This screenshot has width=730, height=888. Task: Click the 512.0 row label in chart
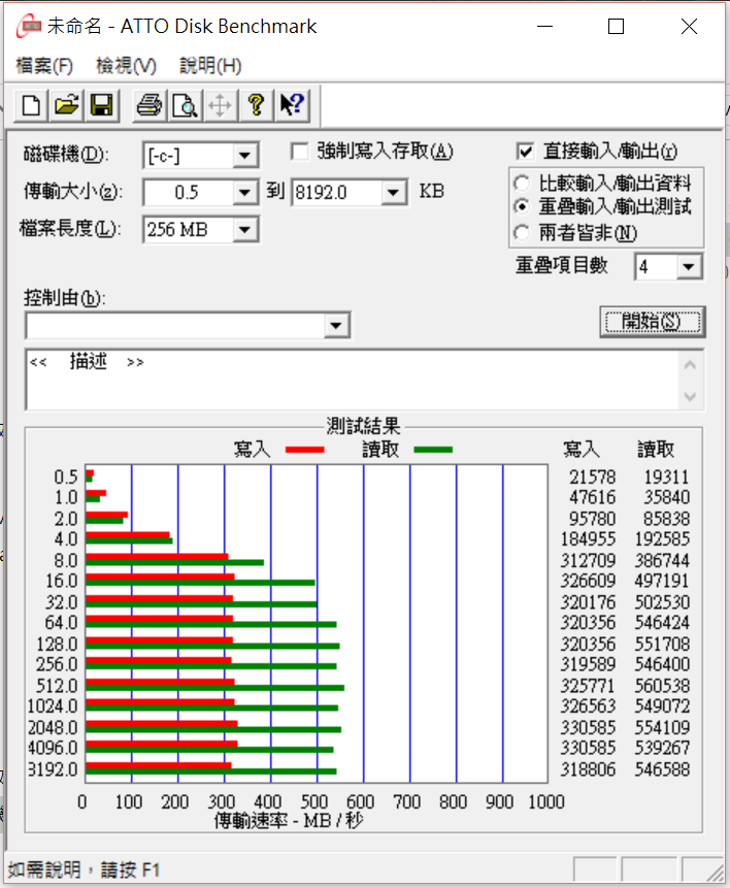point(57,686)
